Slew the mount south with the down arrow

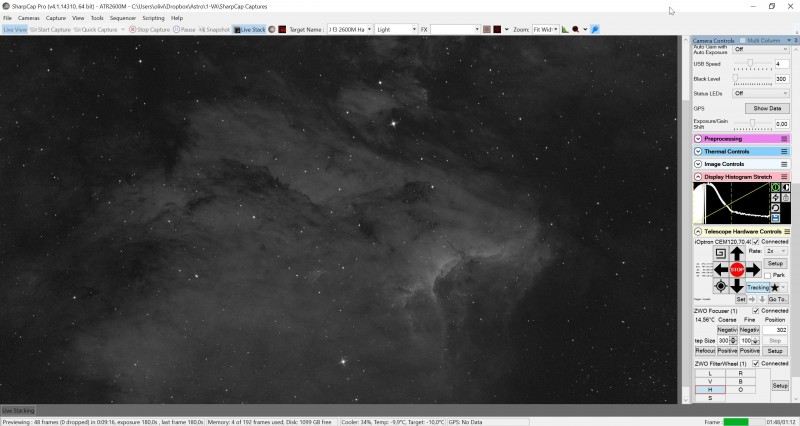point(736,286)
